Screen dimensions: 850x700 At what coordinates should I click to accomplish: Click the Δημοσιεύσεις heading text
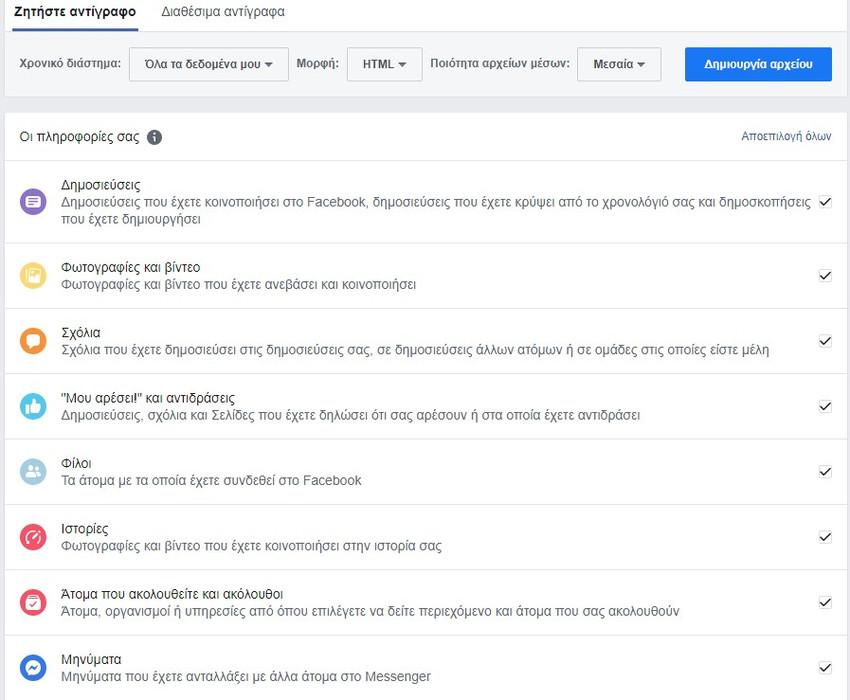click(x=100, y=185)
